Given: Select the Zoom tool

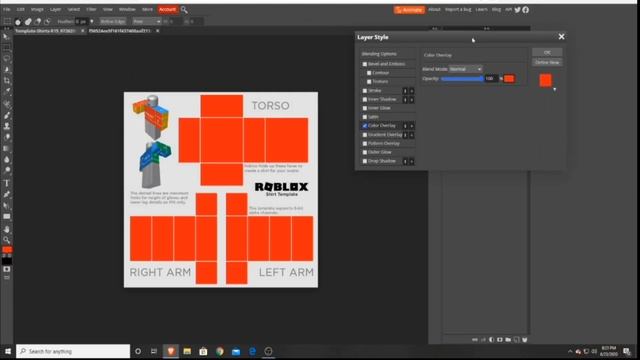Looking at the screenshot, I should 7,240.
